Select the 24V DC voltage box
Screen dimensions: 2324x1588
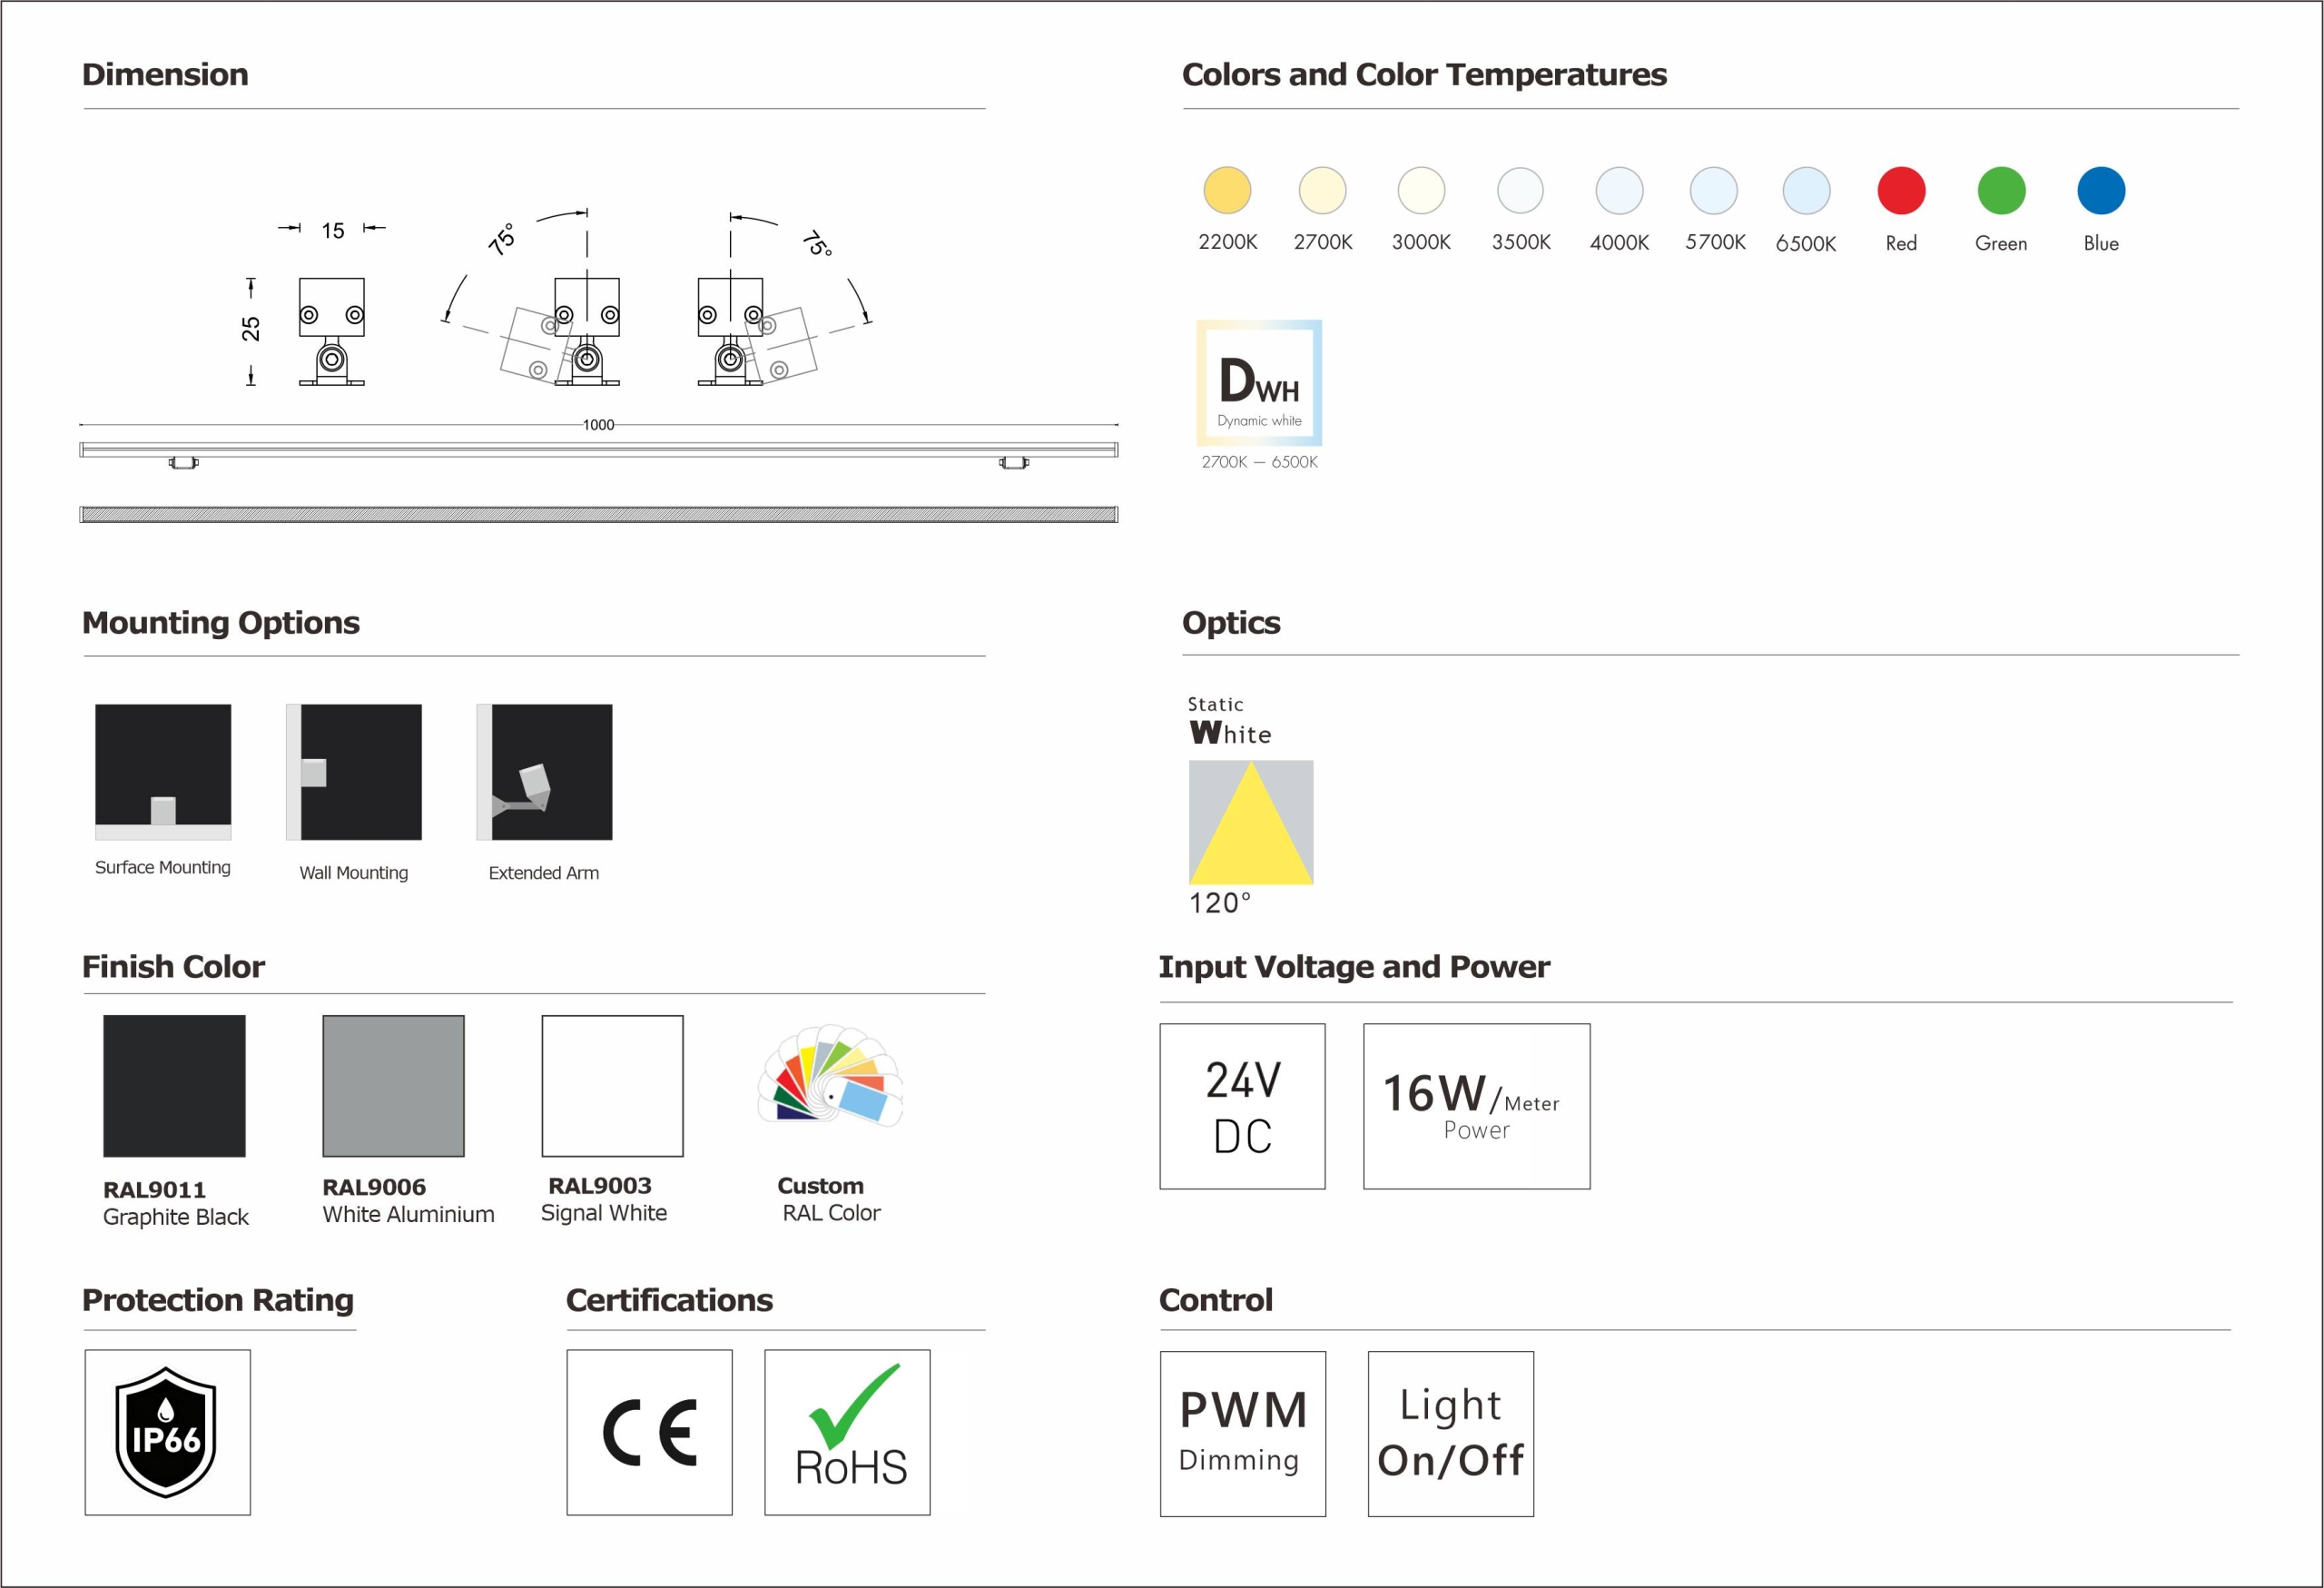[1242, 1106]
